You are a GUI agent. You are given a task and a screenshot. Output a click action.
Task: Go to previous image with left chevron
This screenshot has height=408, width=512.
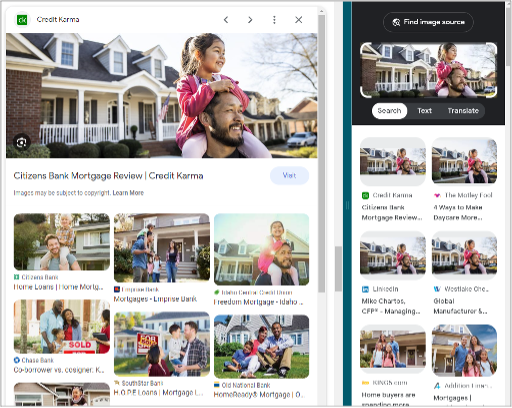226,20
